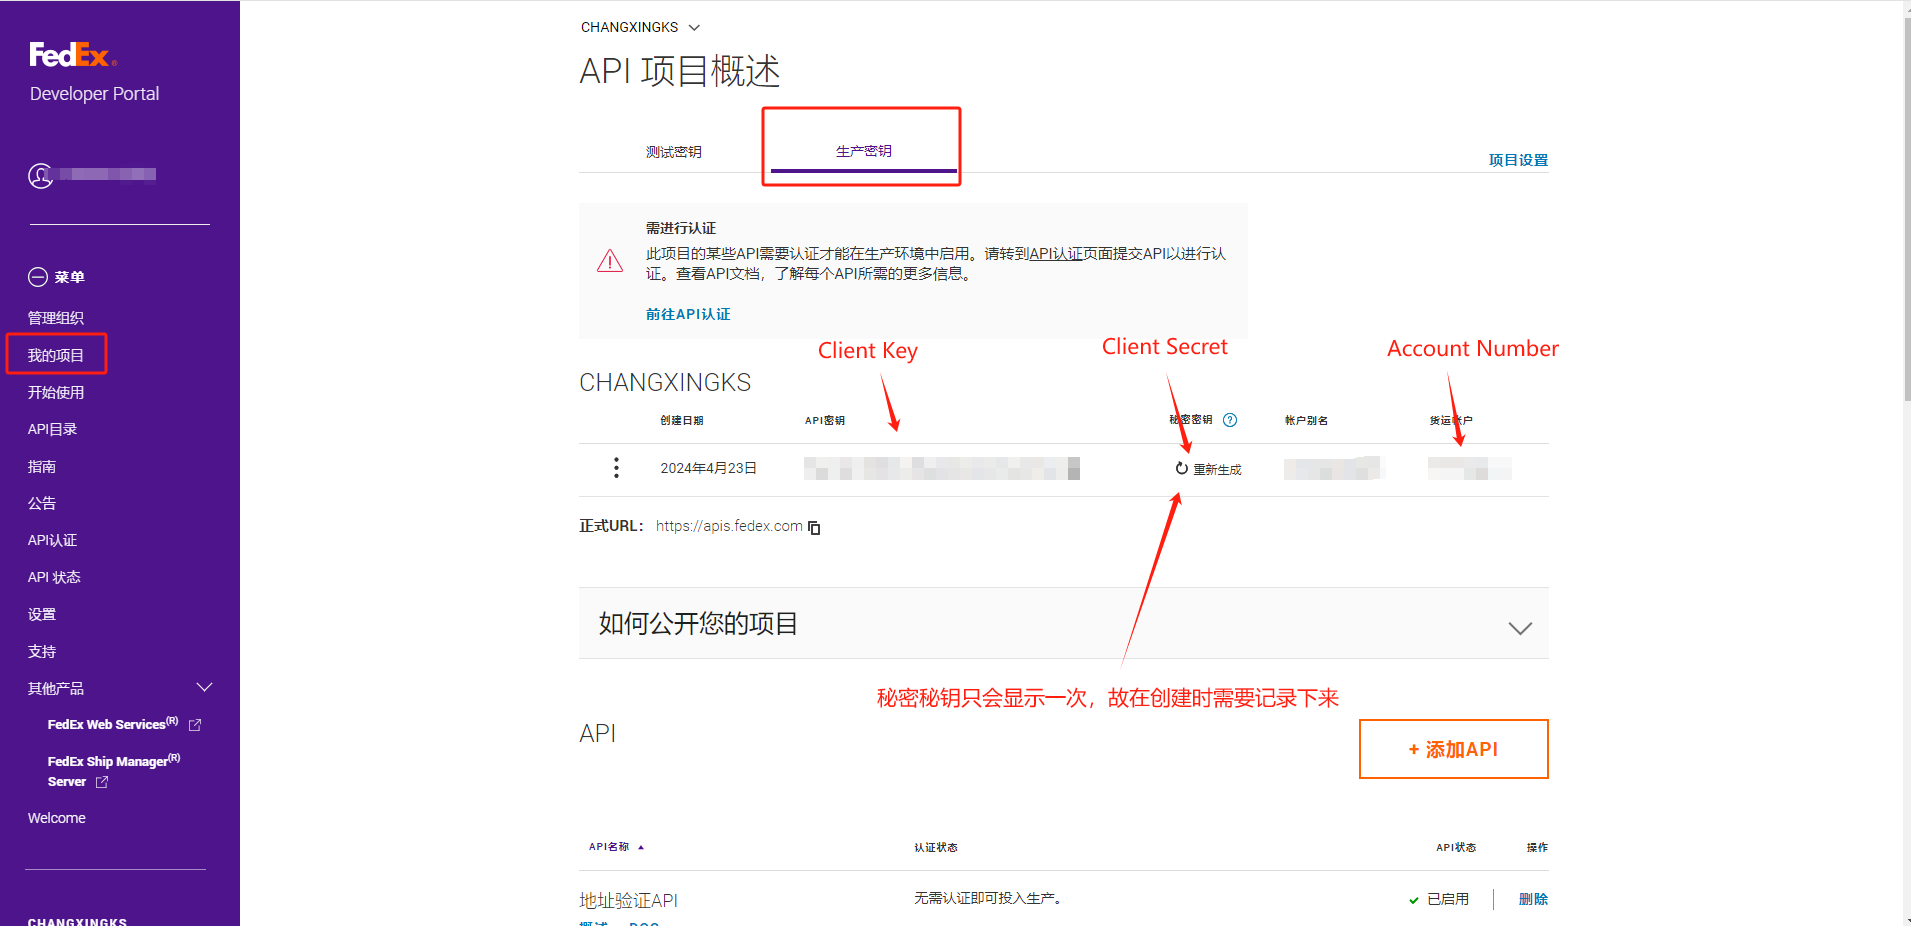Viewport: 1911px width, 926px height.
Task: Switch to the 测试密钥 tab
Action: click(x=673, y=152)
